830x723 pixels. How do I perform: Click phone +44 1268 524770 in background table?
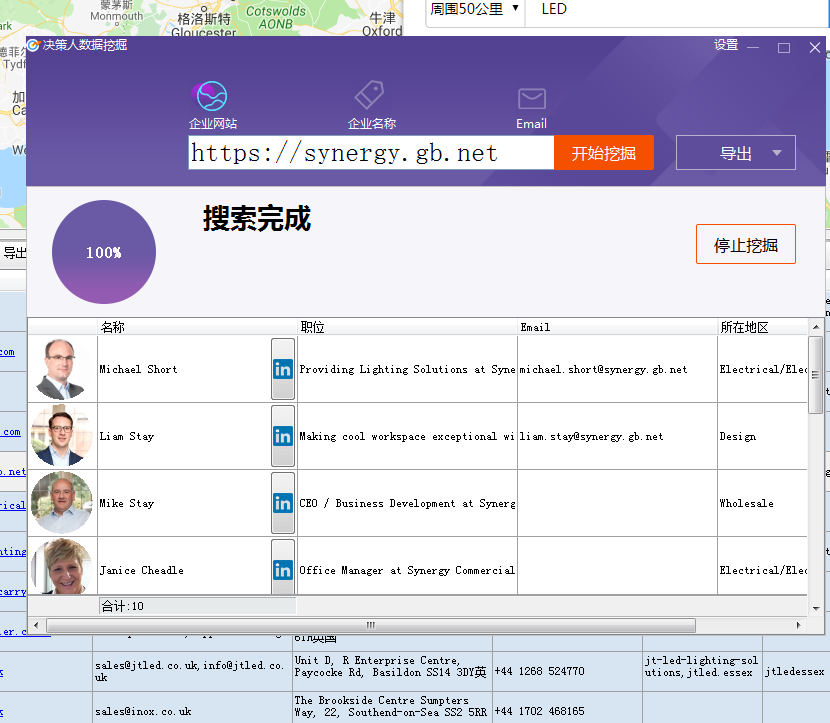(539, 671)
